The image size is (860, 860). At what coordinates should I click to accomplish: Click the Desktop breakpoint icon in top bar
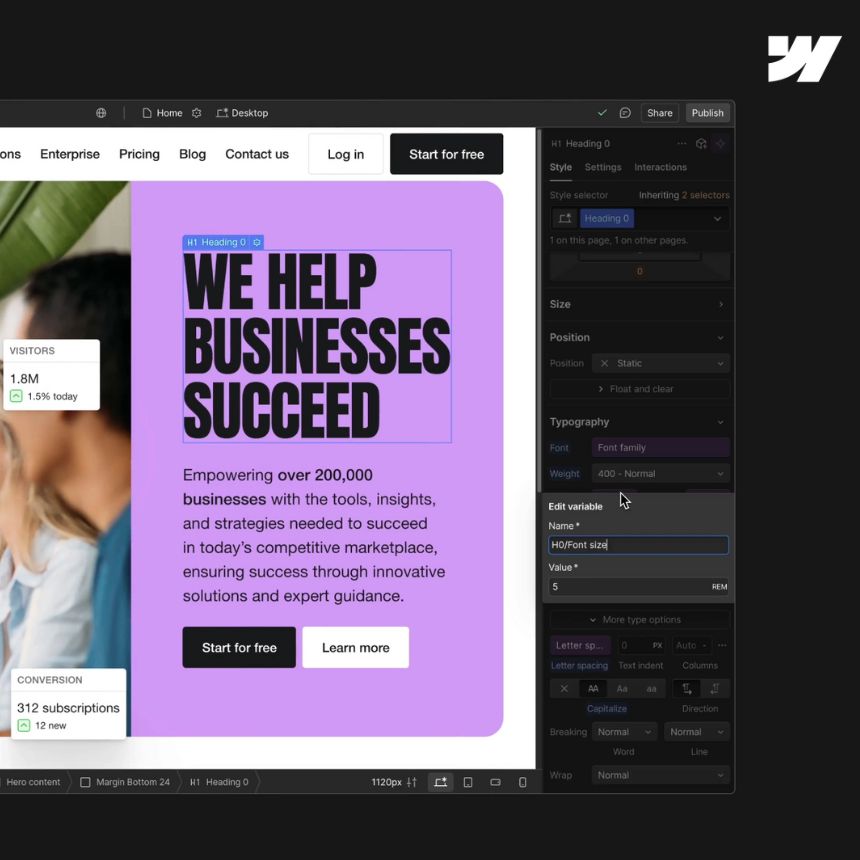point(222,113)
